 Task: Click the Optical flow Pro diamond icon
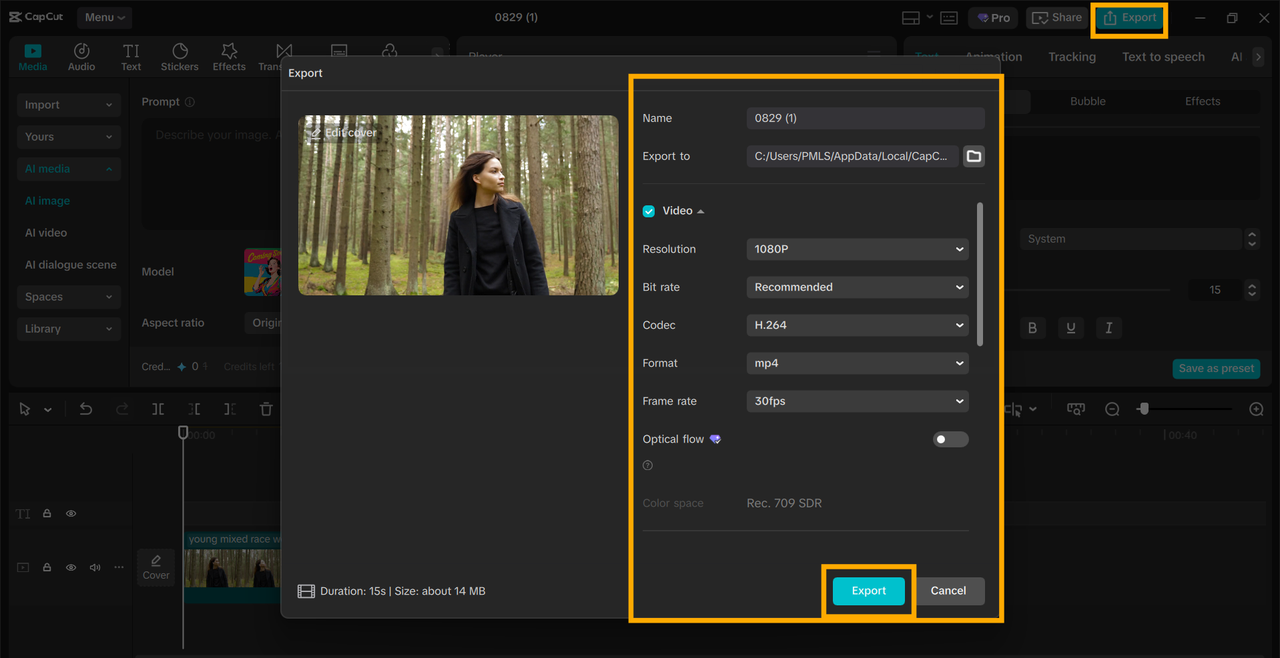(x=715, y=439)
